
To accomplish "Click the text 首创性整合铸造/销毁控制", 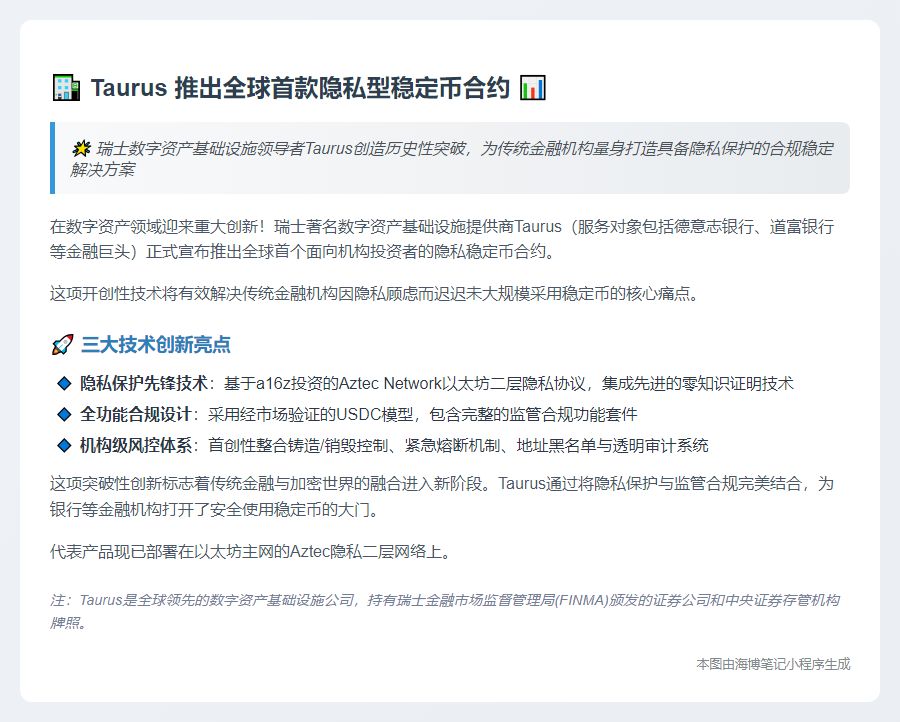I will point(458,445).
